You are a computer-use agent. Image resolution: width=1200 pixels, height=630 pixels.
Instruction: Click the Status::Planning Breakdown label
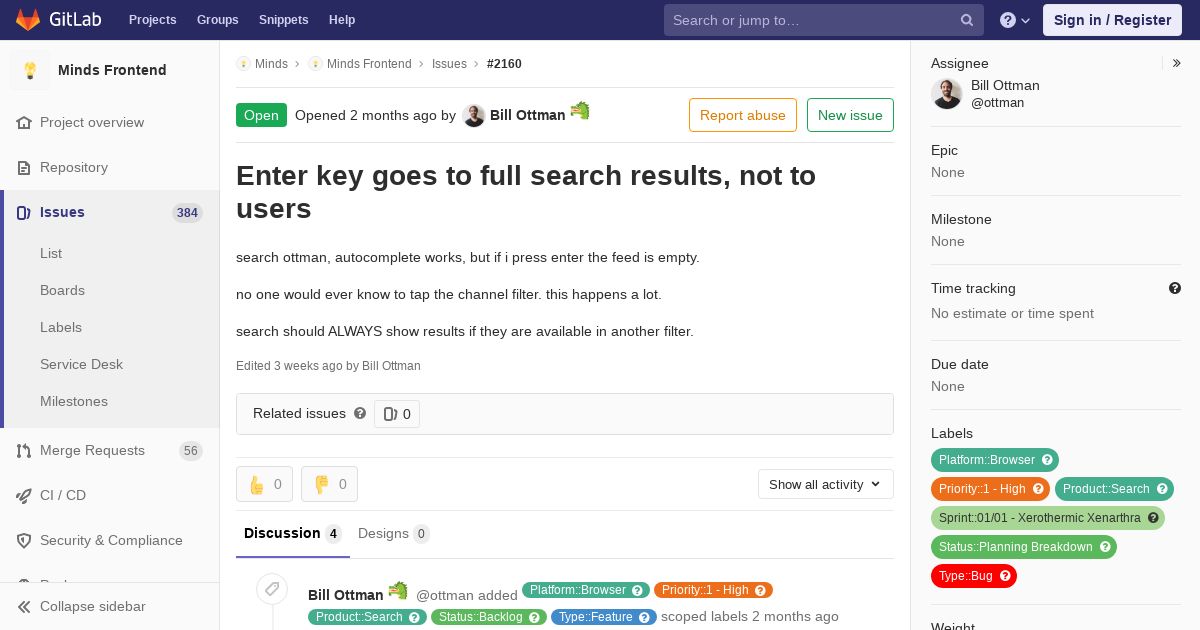coord(1024,547)
